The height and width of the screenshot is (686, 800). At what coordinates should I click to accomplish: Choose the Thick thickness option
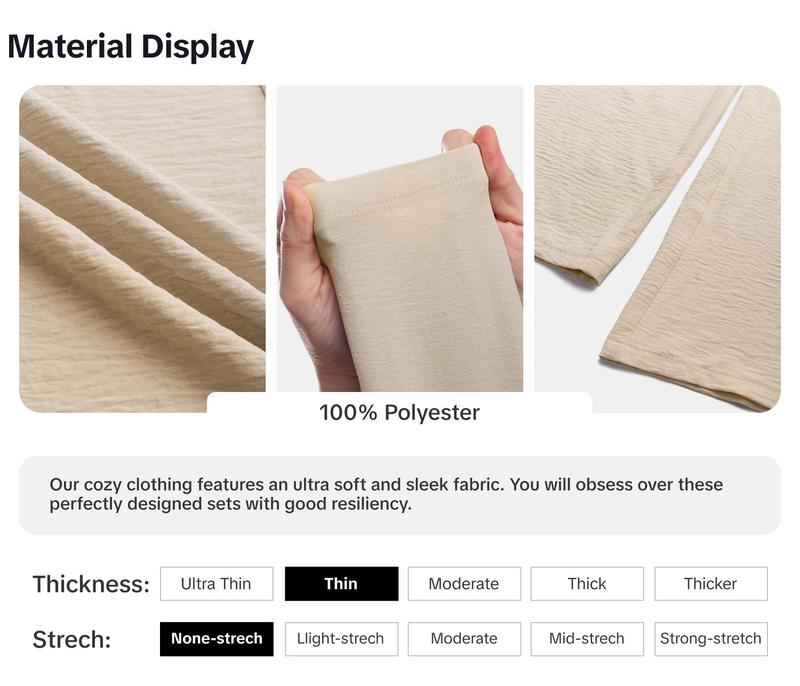[x=587, y=583]
